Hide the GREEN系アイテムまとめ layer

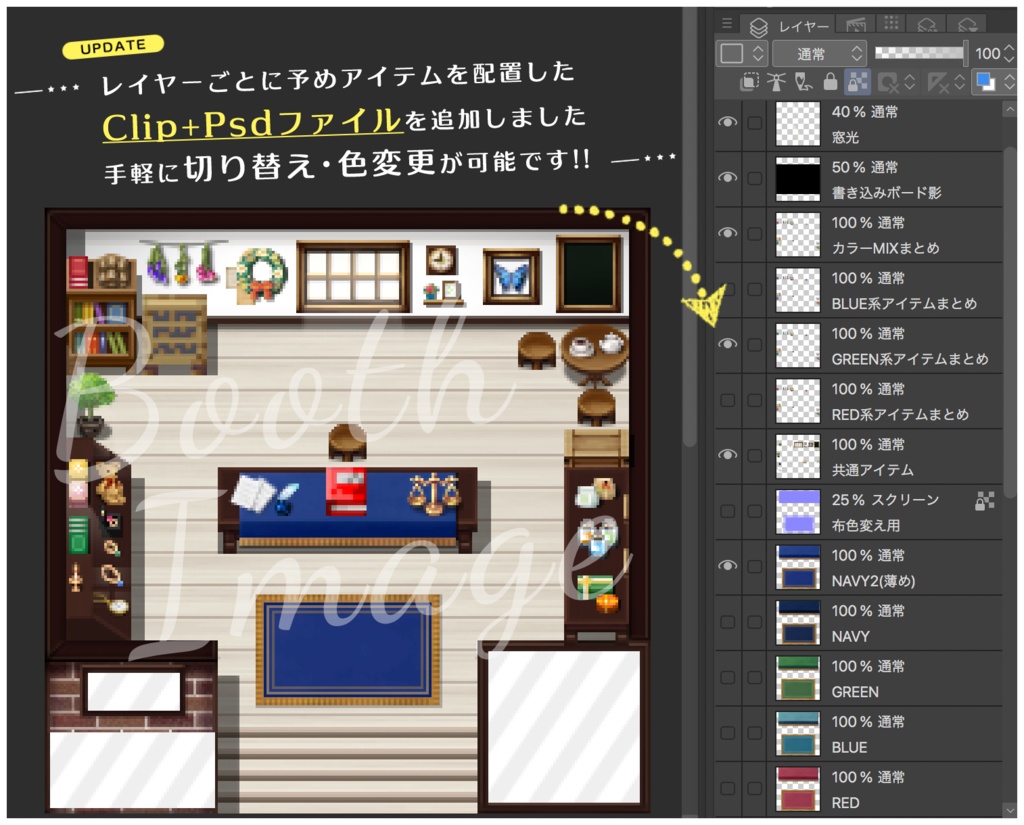[728, 343]
